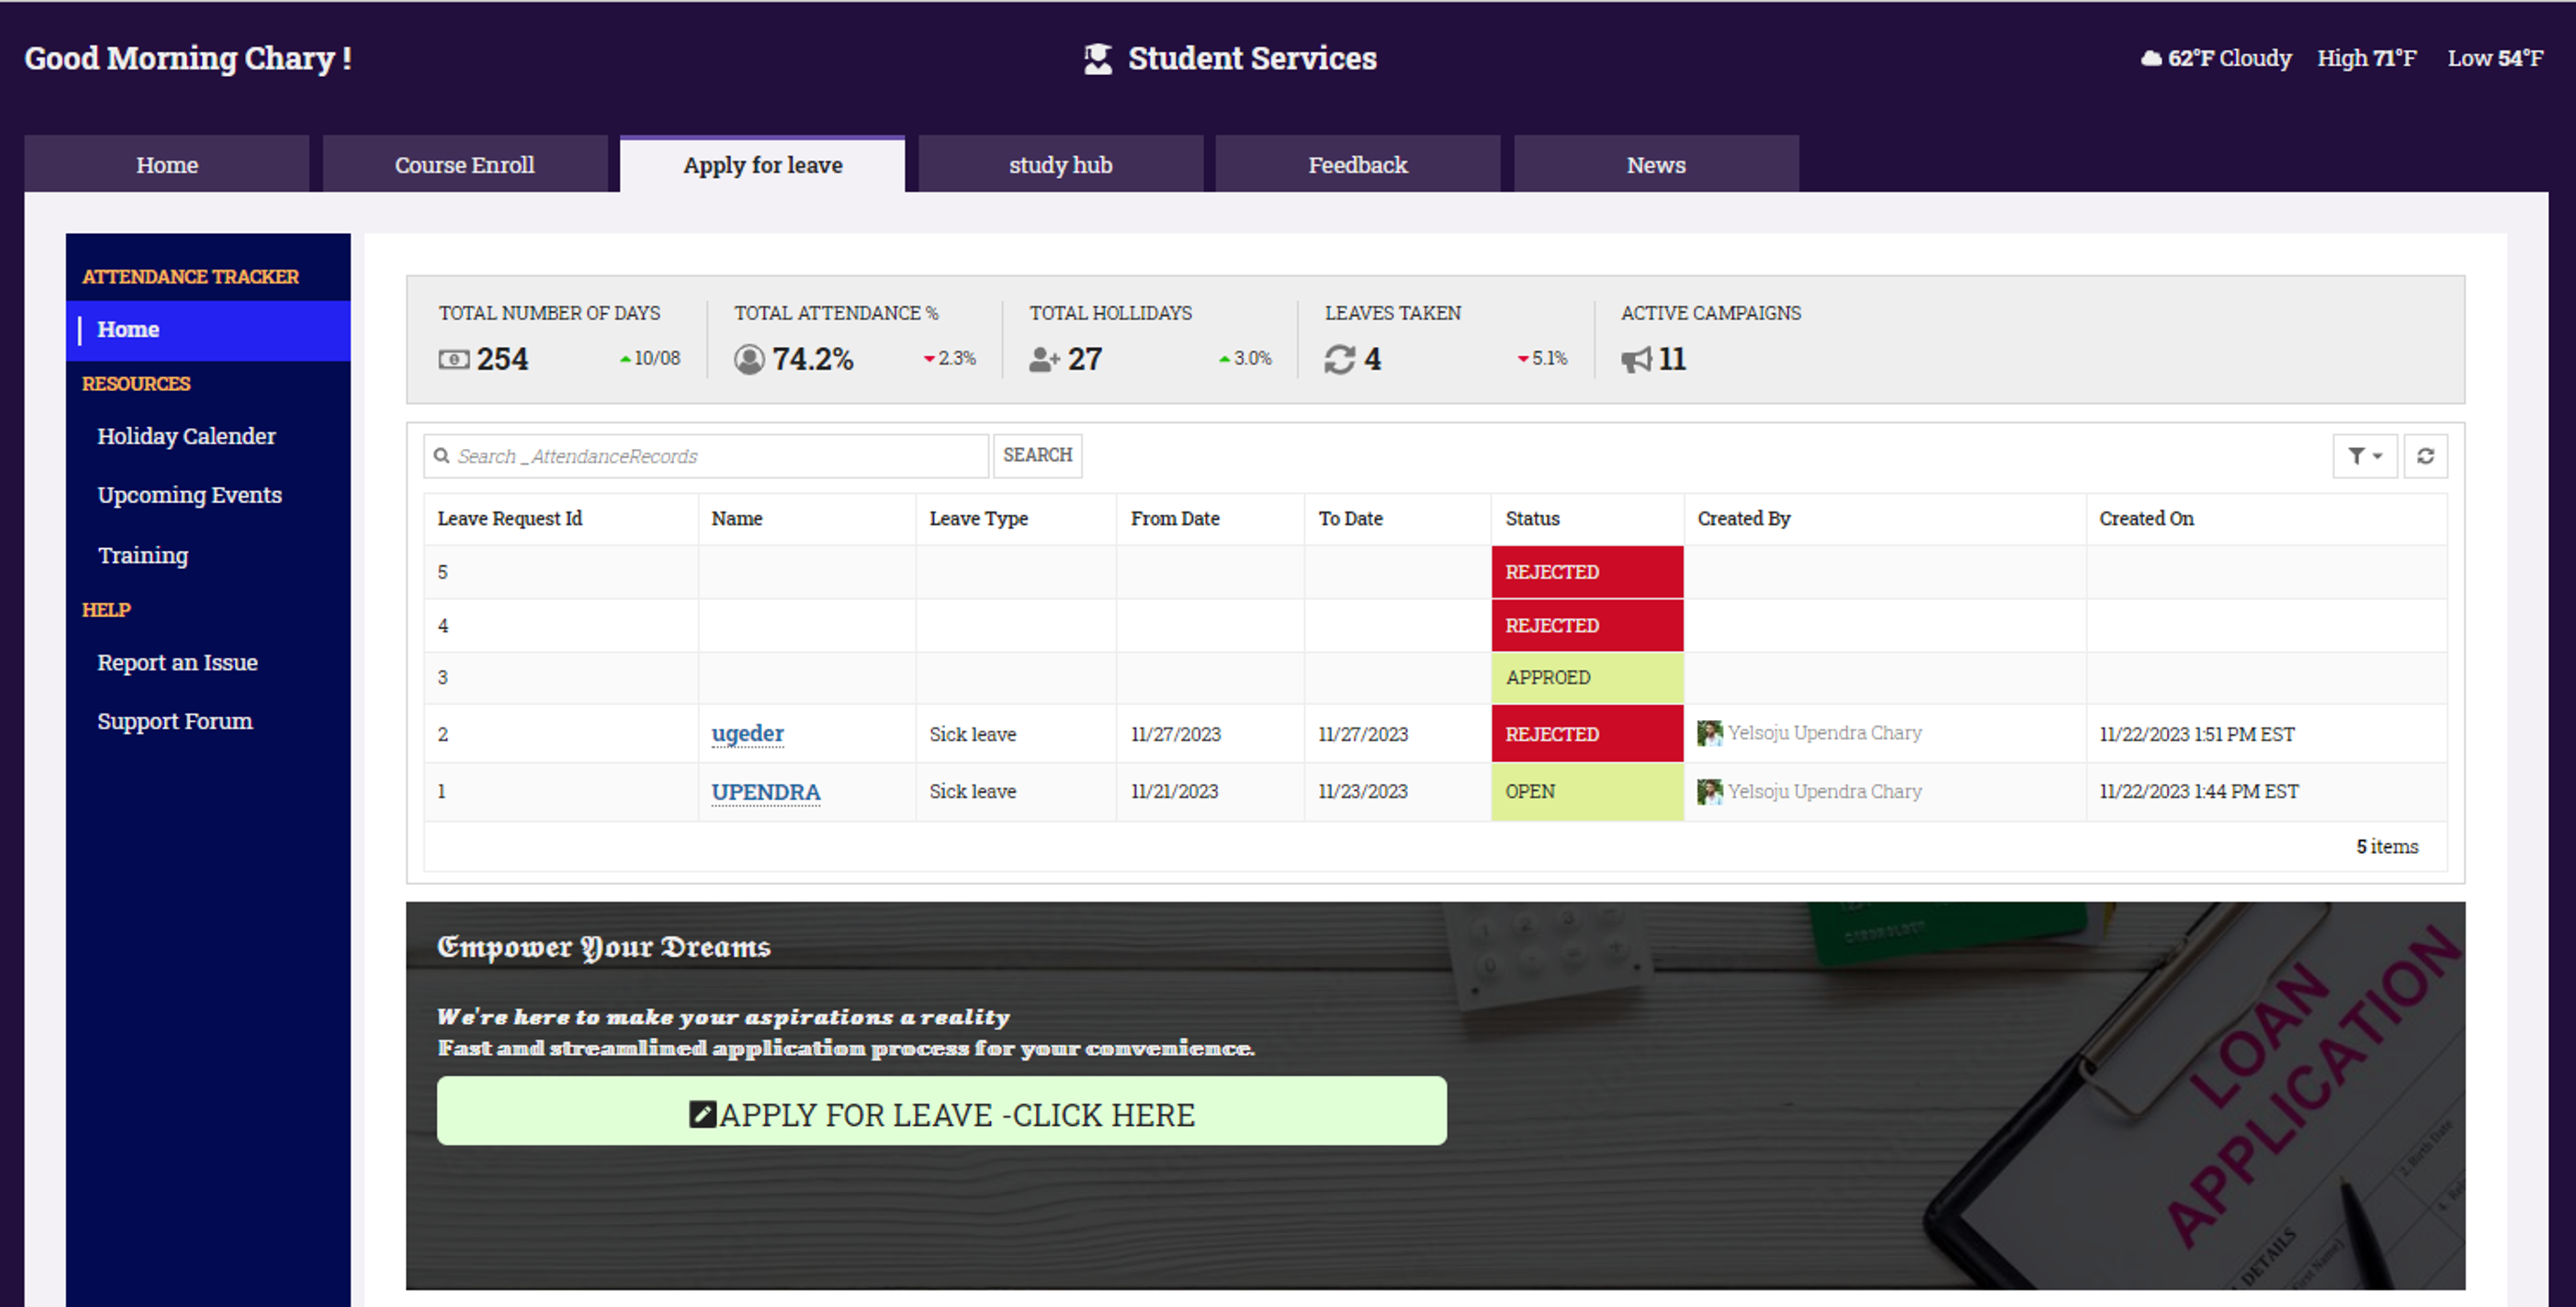Click the APPROED status in row 3
Viewport: 2576px width, 1307px height.
click(x=1587, y=678)
